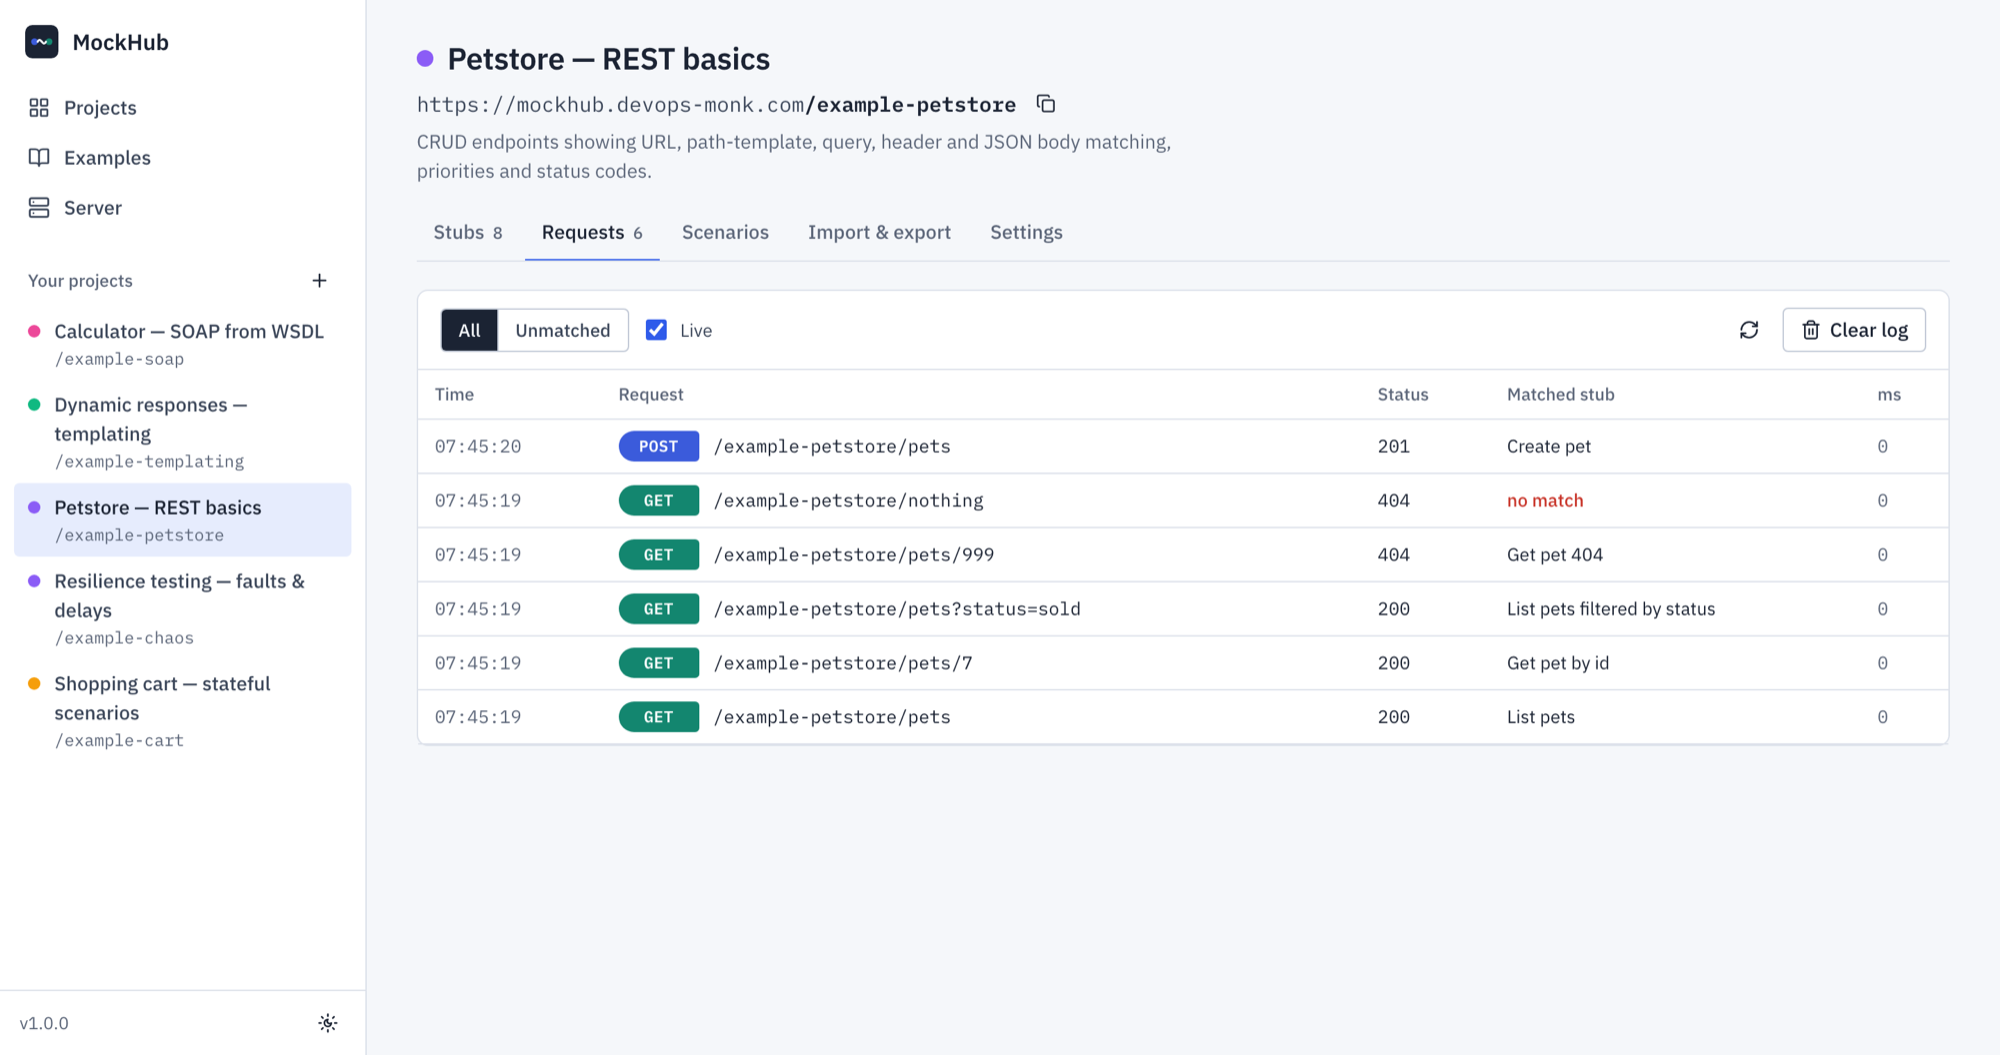Open Dynamic responses — templating project
This screenshot has width=2000, height=1055.
tap(183, 432)
